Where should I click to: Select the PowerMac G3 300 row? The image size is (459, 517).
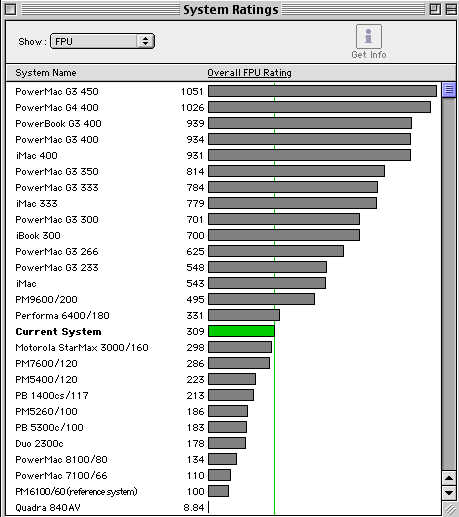click(223, 219)
